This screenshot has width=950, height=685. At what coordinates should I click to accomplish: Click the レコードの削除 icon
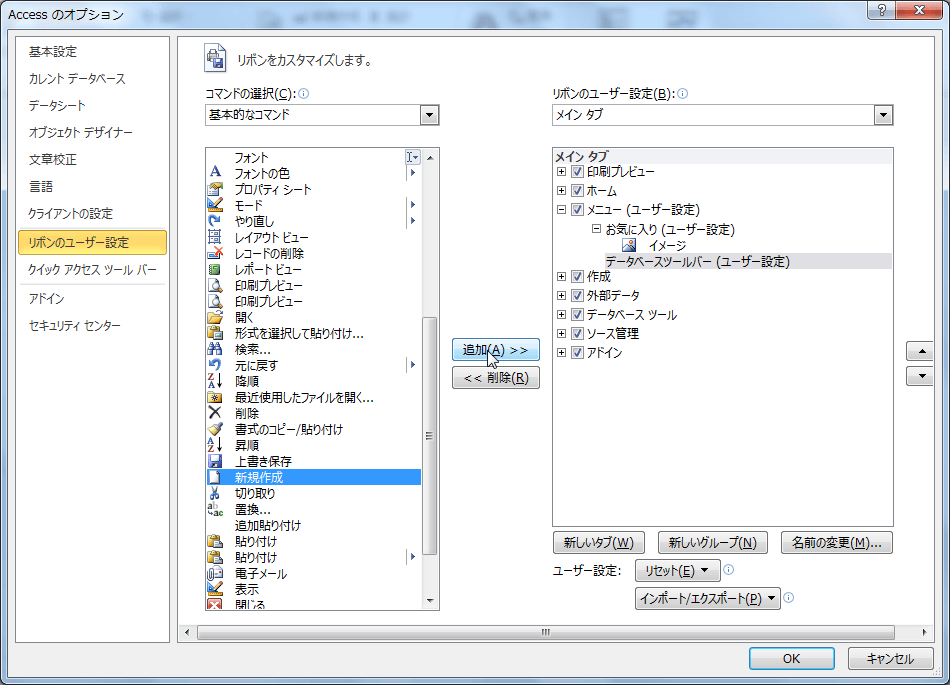point(215,253)
